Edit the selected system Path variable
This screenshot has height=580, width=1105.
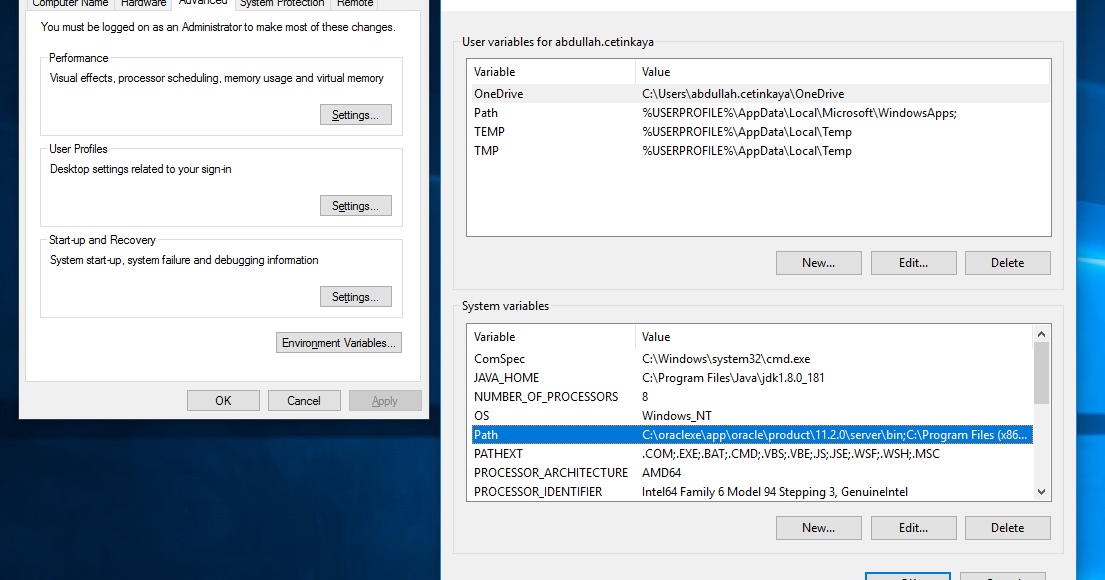[913, 527]
